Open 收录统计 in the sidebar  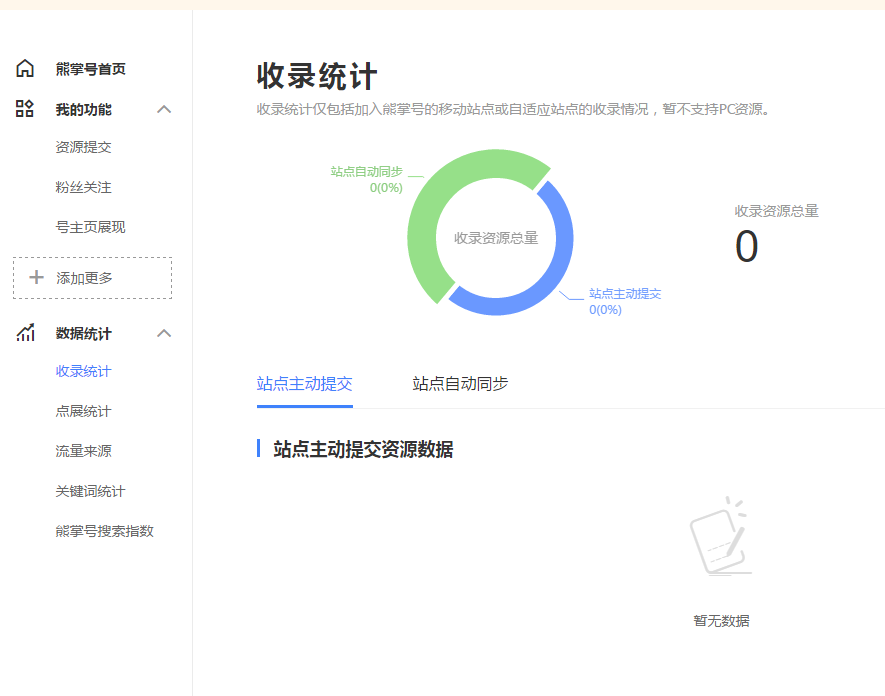tap(83, 371)
